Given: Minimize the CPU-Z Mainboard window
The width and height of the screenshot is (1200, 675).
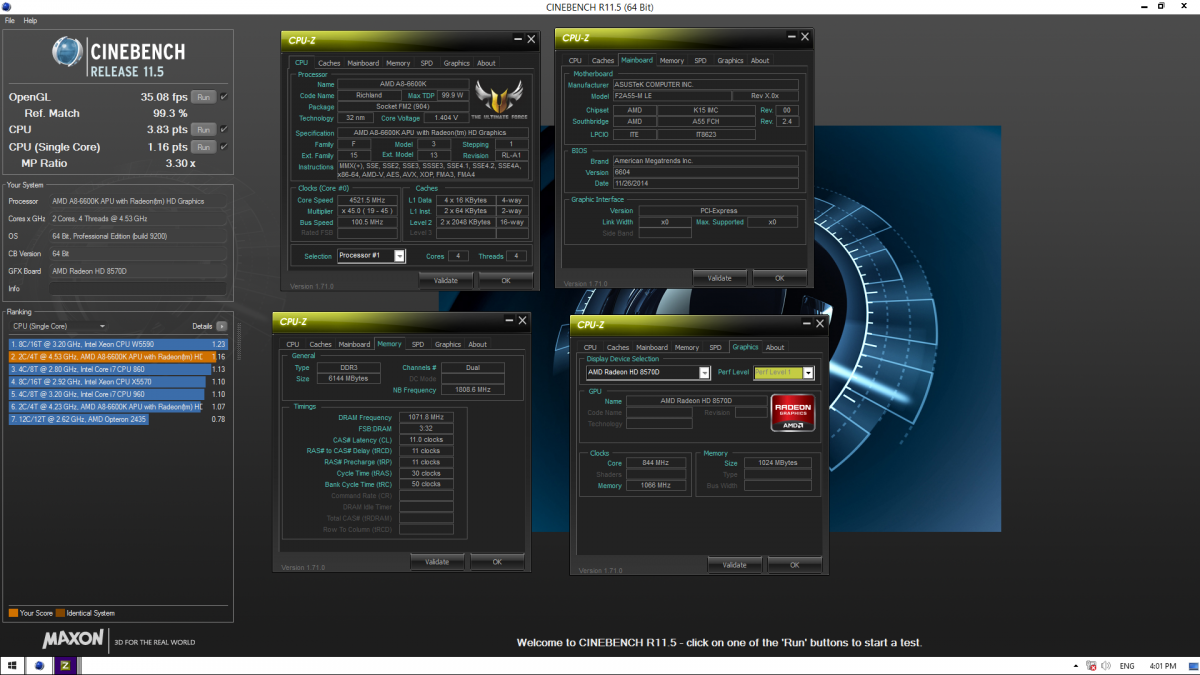Looking at the screenshot, I should pos(792,38).
